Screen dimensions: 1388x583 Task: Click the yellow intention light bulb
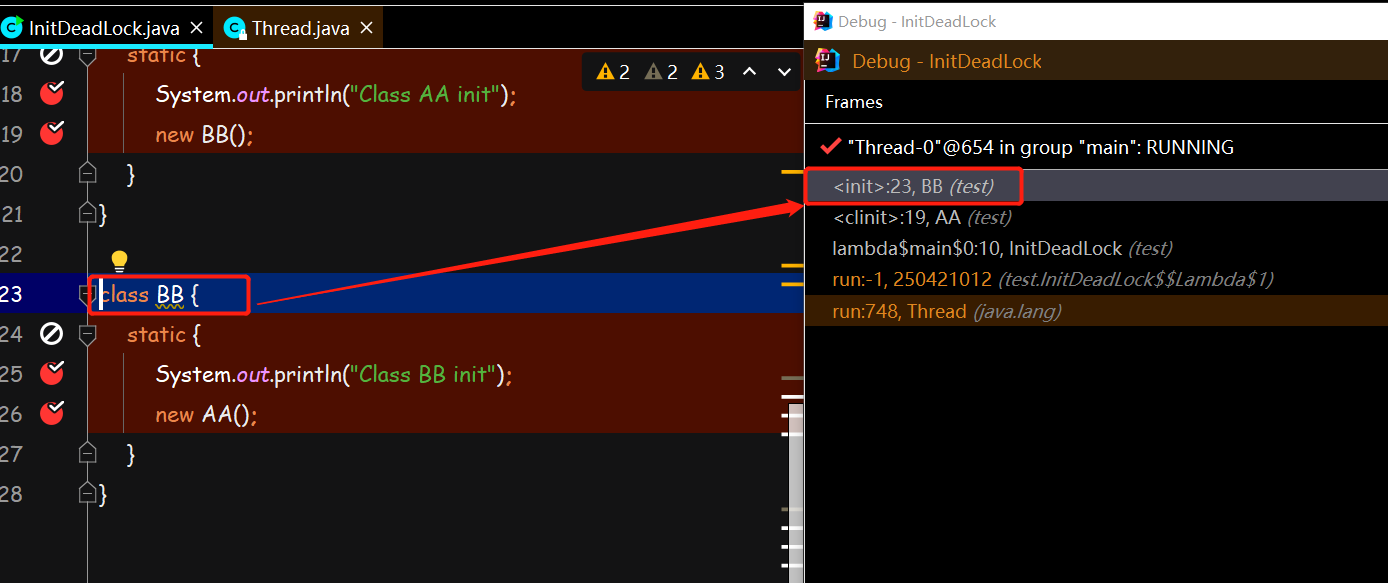coord(119,262)
